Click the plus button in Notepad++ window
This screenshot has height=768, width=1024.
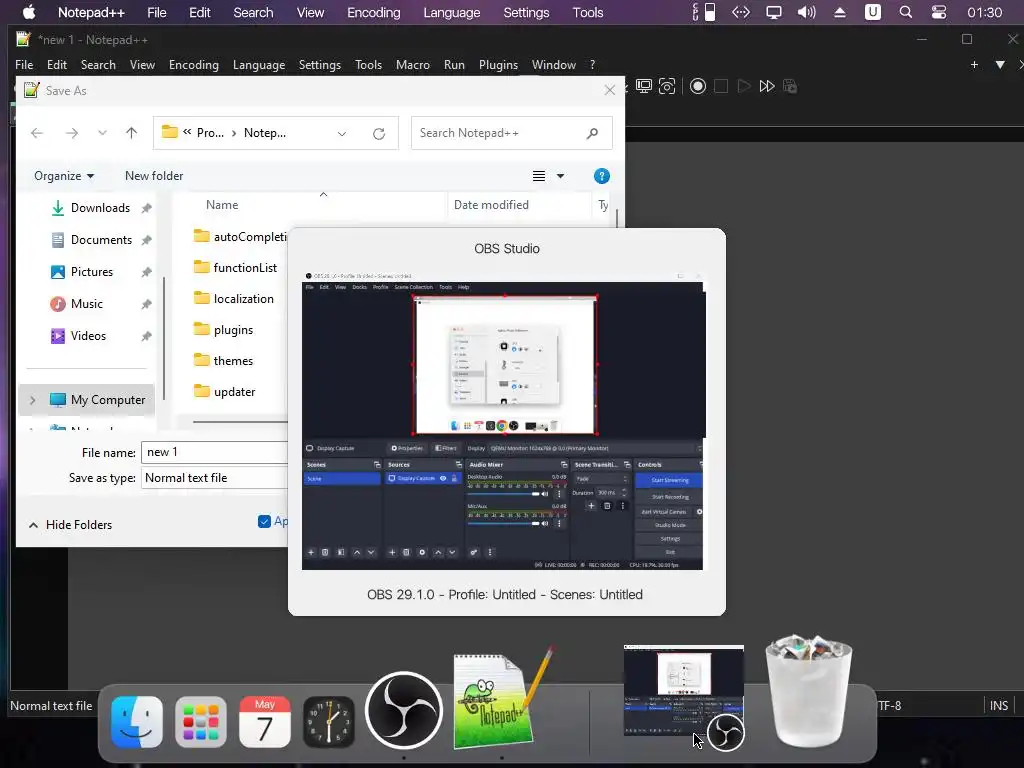point(974,65)
